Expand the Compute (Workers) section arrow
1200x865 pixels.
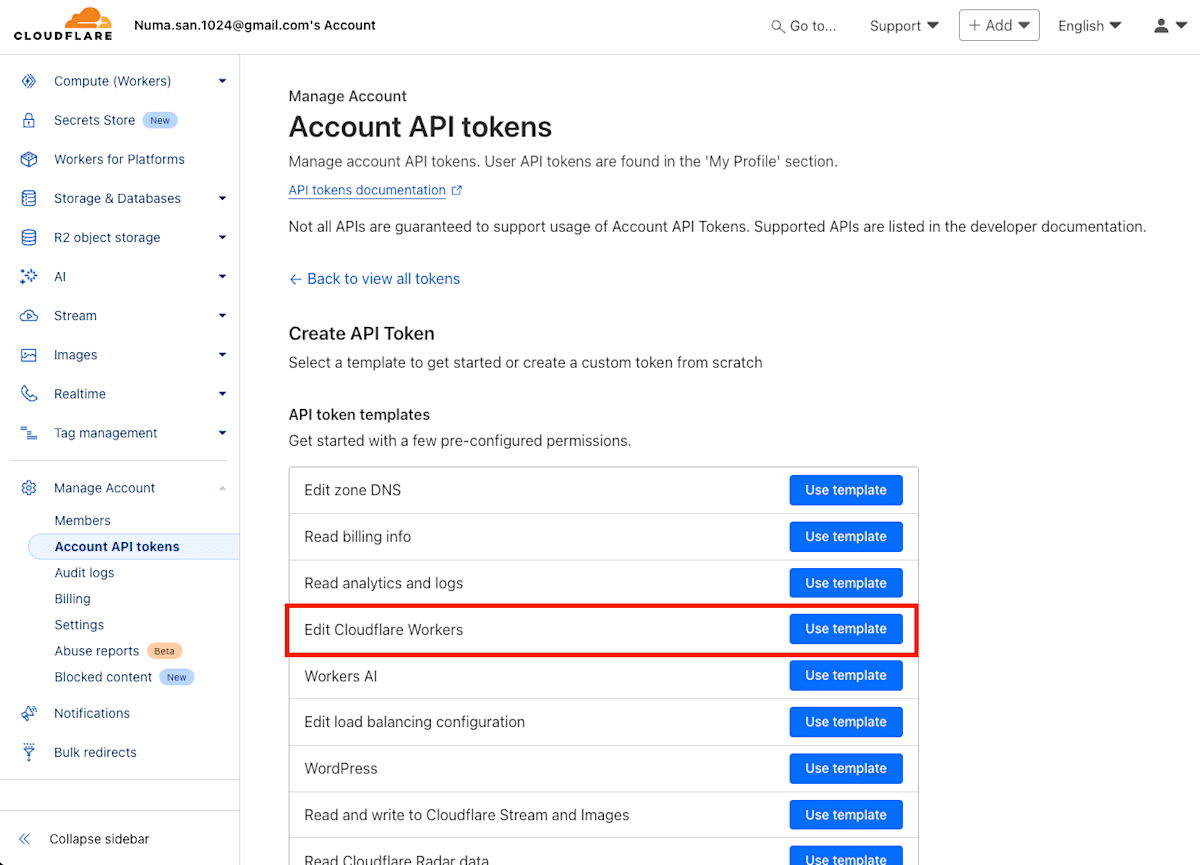[222, 81]
